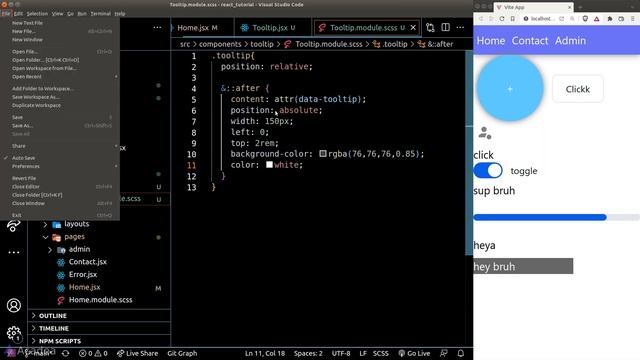The image size is (640, 360).
Task: Open Brave Rewards triangle icon
Action: [x=597, y=19]
